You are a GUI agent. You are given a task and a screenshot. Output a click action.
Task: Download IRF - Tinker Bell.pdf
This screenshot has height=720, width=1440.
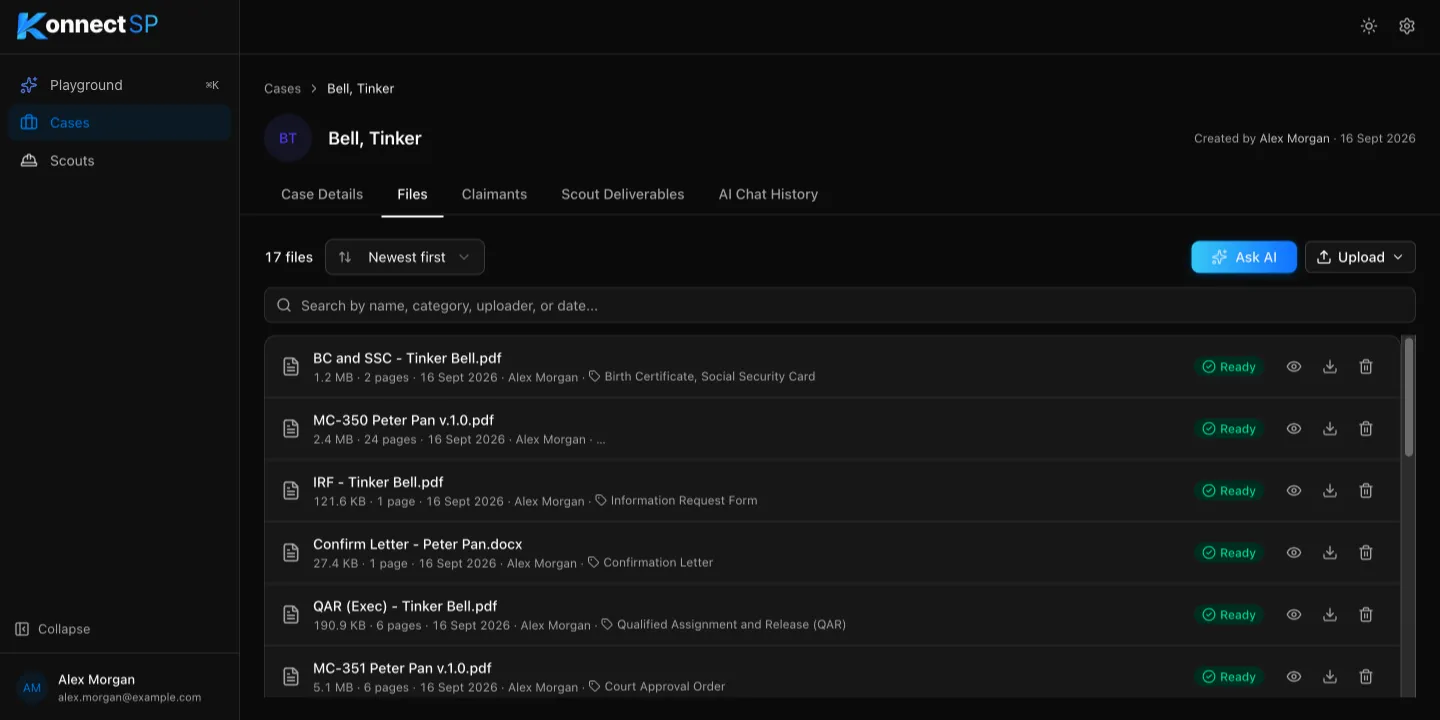coord(1330,491)
